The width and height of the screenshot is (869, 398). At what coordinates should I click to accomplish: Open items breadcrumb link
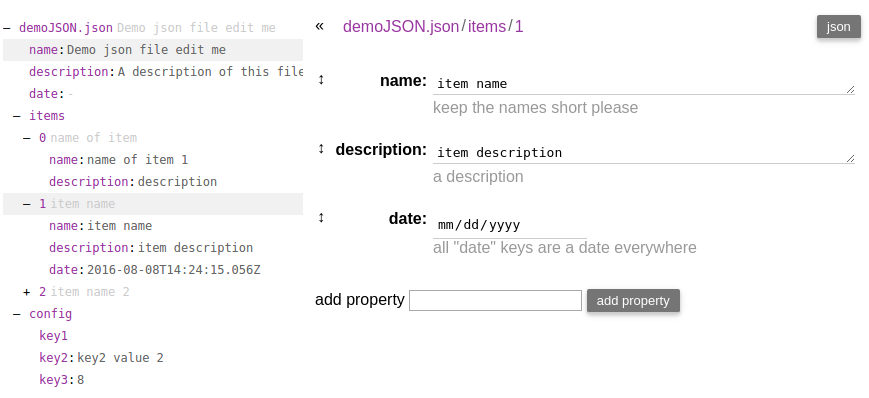487,26
